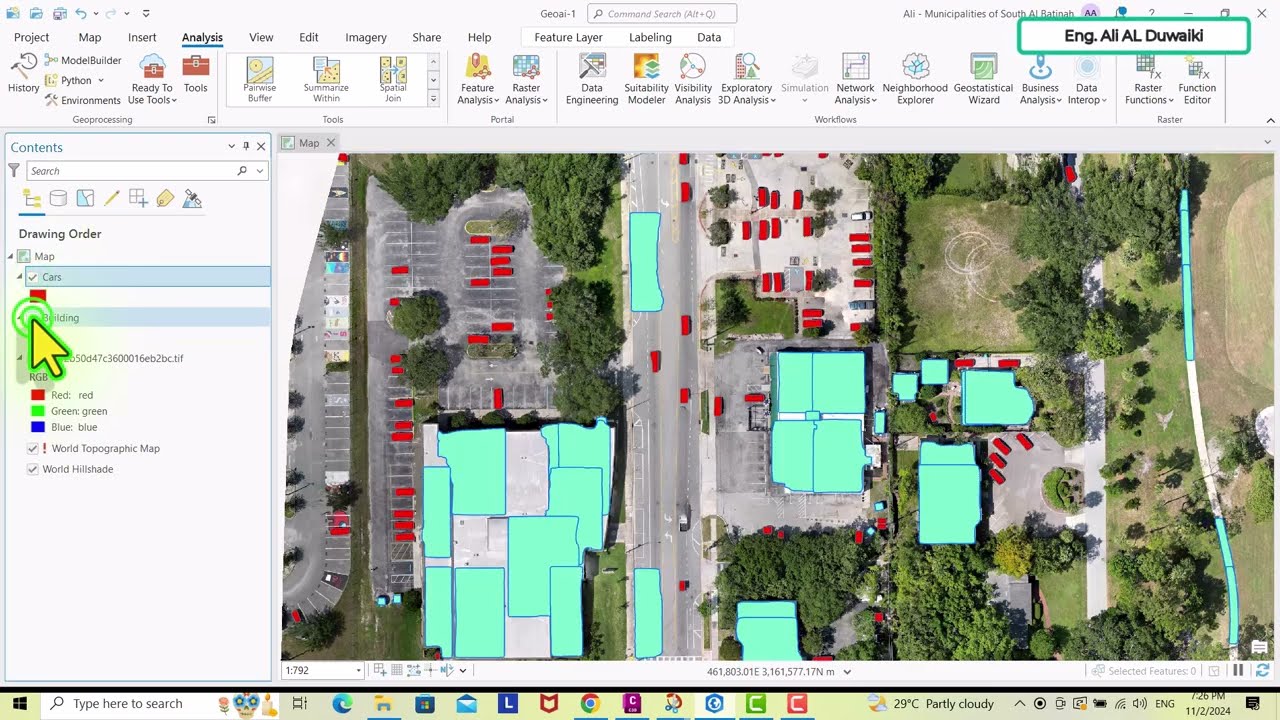Image resolution: width=1280 pixels, height=720 pixels.
Task: Open the Spatial Join tool
Action: coord(393,80)
